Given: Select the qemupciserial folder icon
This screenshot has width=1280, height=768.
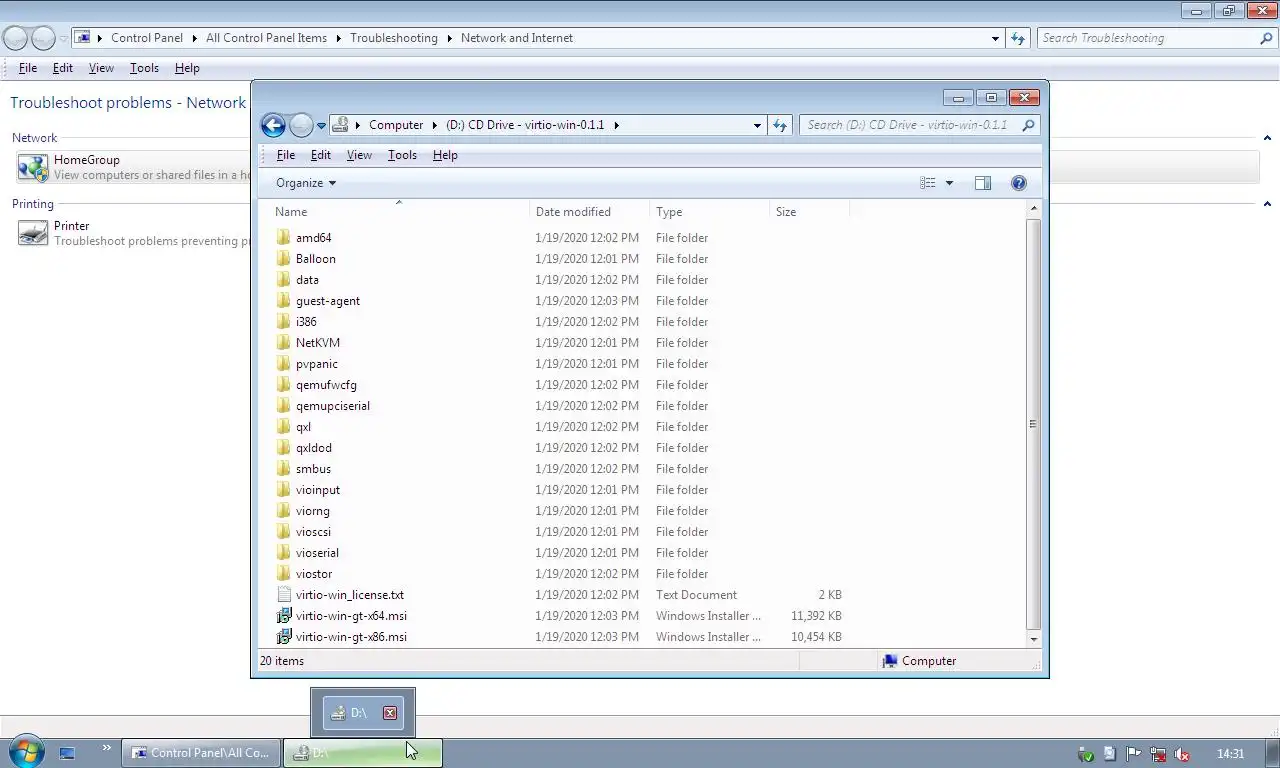Looking at the screenshot, I should [284, 406].
